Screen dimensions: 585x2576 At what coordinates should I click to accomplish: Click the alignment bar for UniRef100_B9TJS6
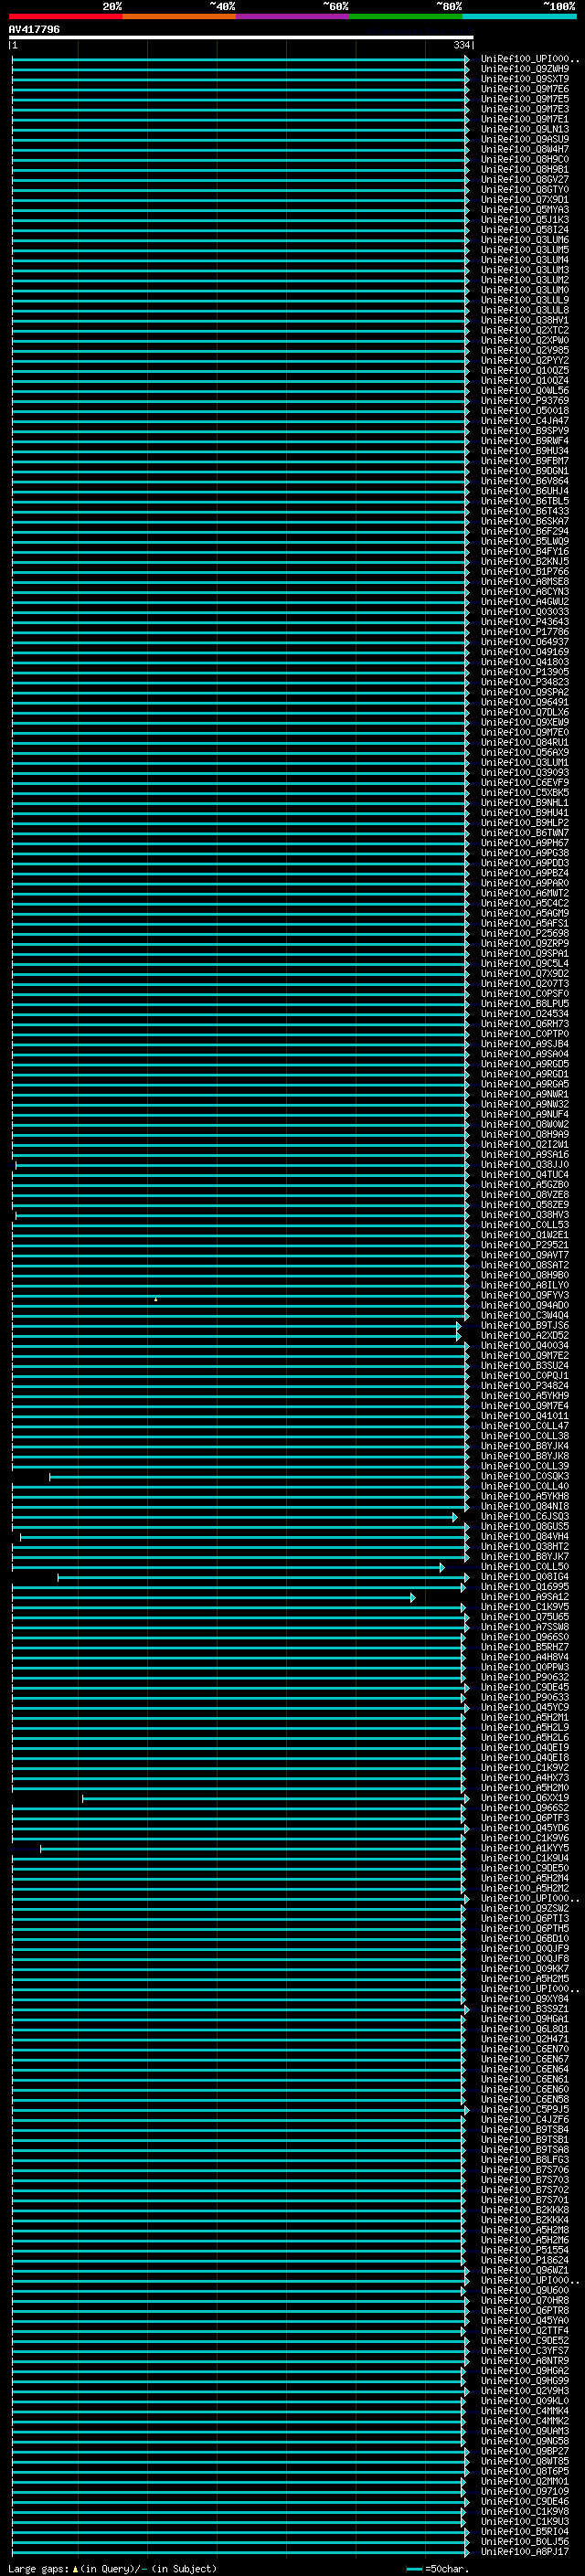point(236,1325)
